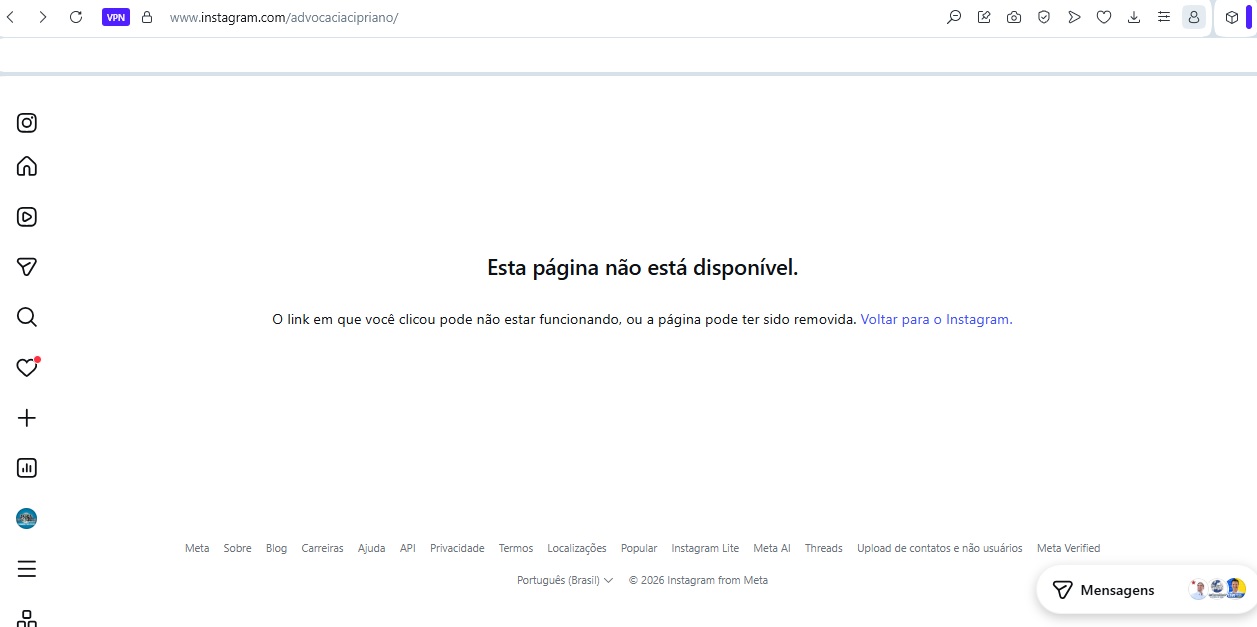Go back with browser back arrow
This screenshot has width=1257, height=627.
[x=11, y=17]
